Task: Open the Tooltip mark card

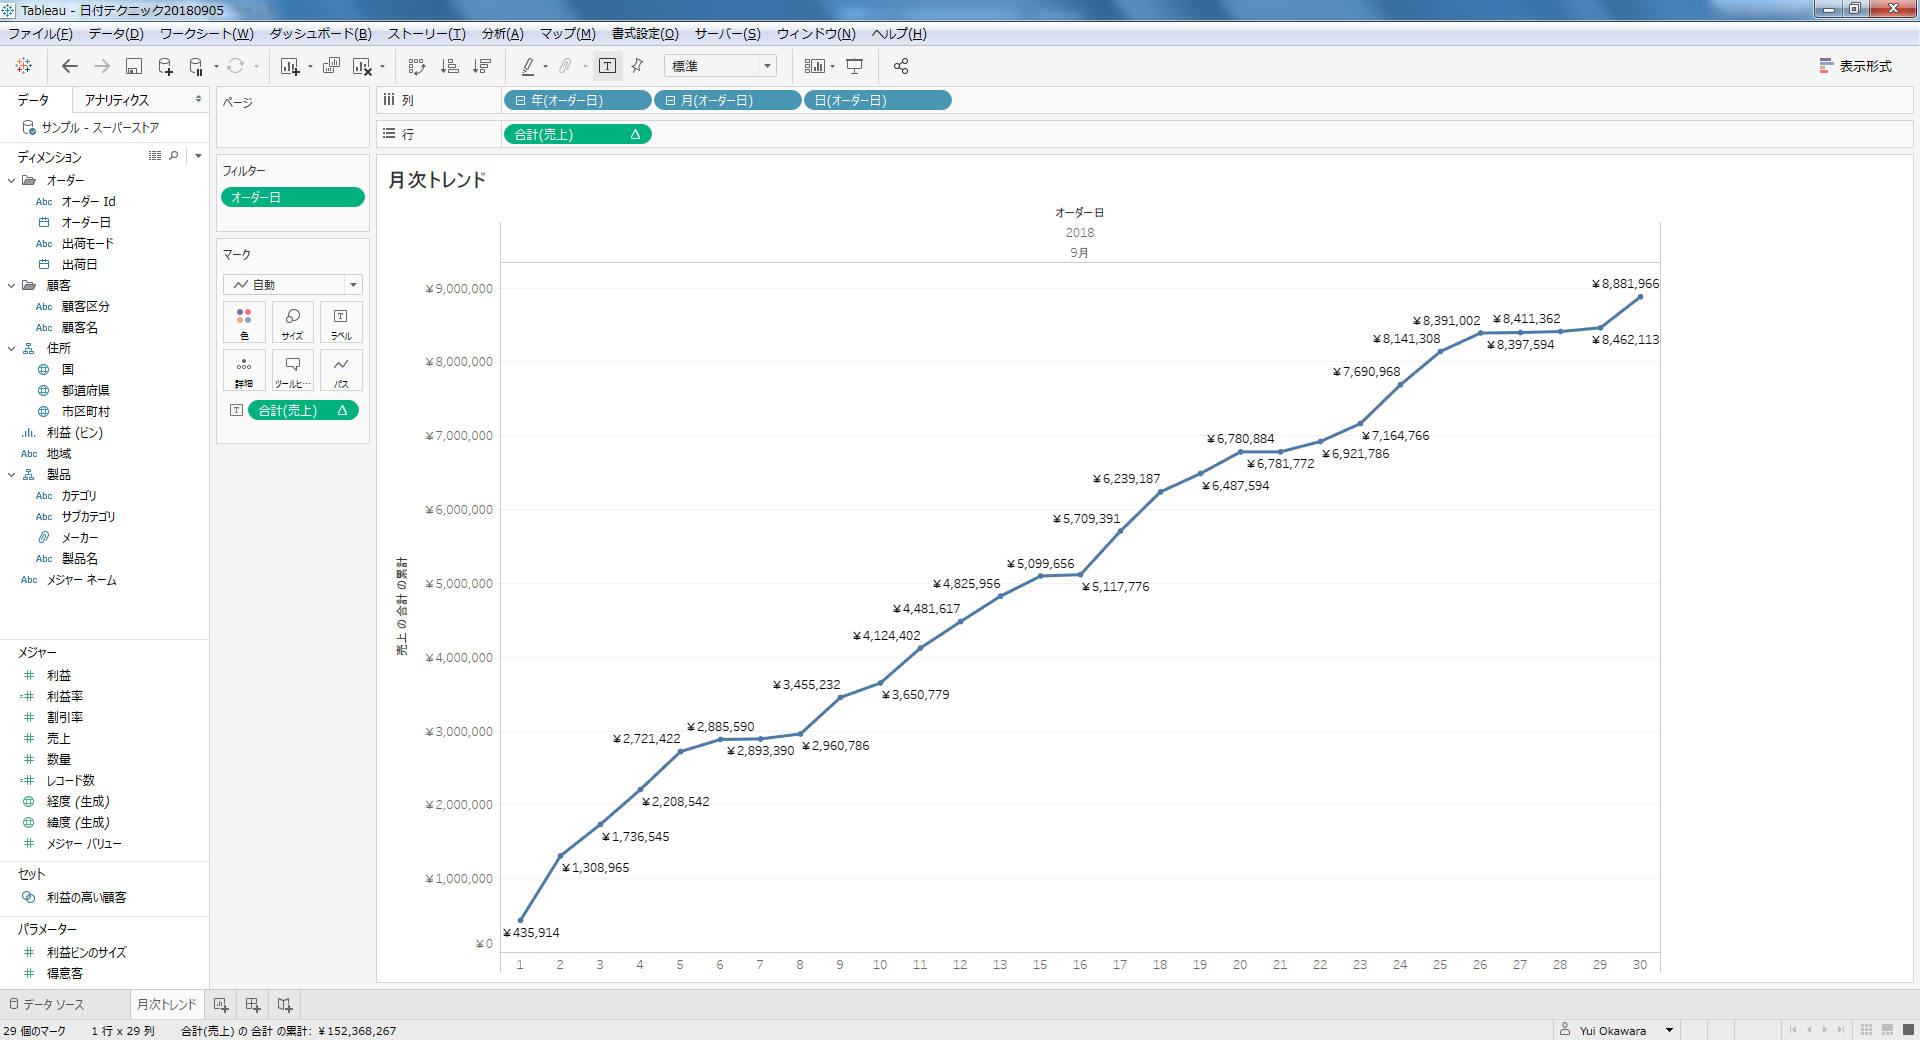Action: click(x=293, y=370)
